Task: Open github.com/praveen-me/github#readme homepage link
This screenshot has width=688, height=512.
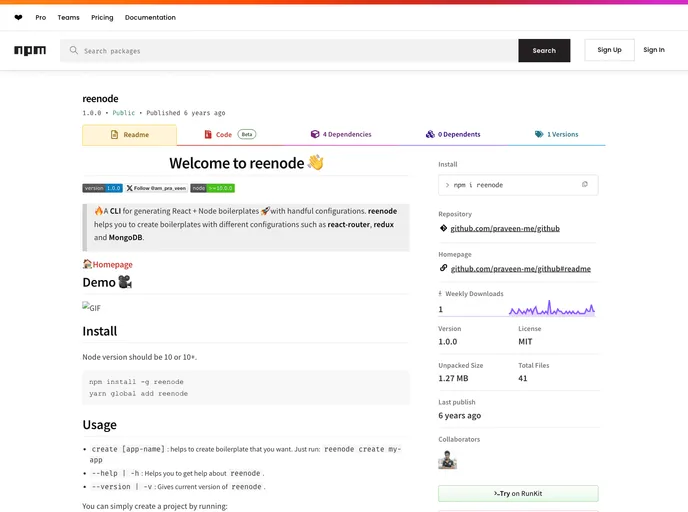Action: tap(521, 269)
